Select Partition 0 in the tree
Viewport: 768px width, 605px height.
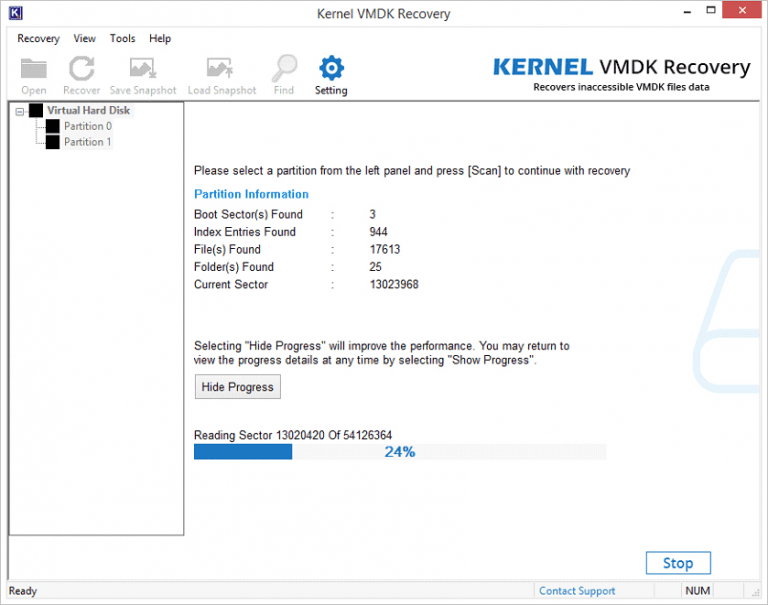[x=87, y=126]
